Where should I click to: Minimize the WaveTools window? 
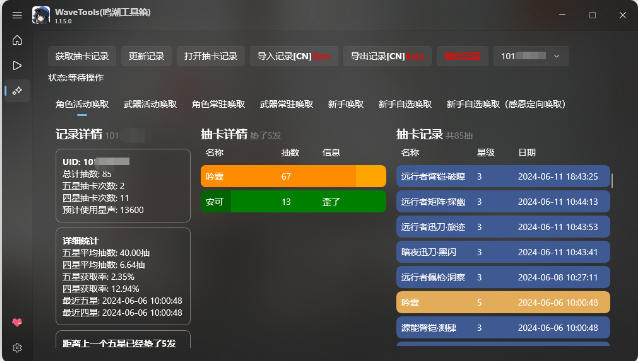562,15
